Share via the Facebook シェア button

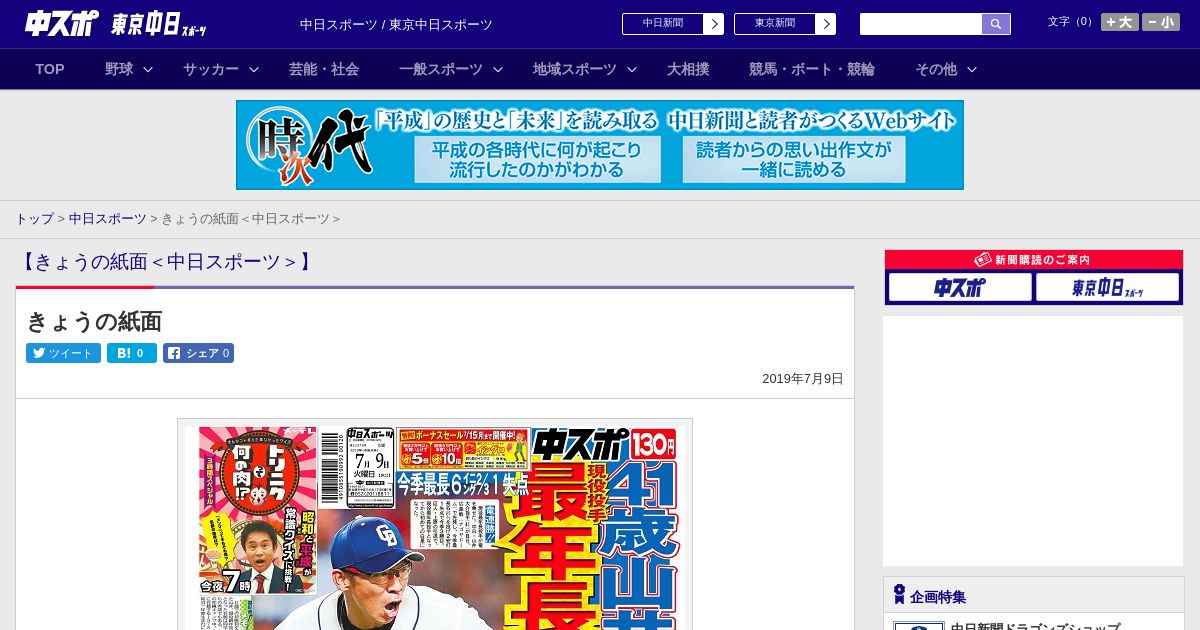point(199,353)
